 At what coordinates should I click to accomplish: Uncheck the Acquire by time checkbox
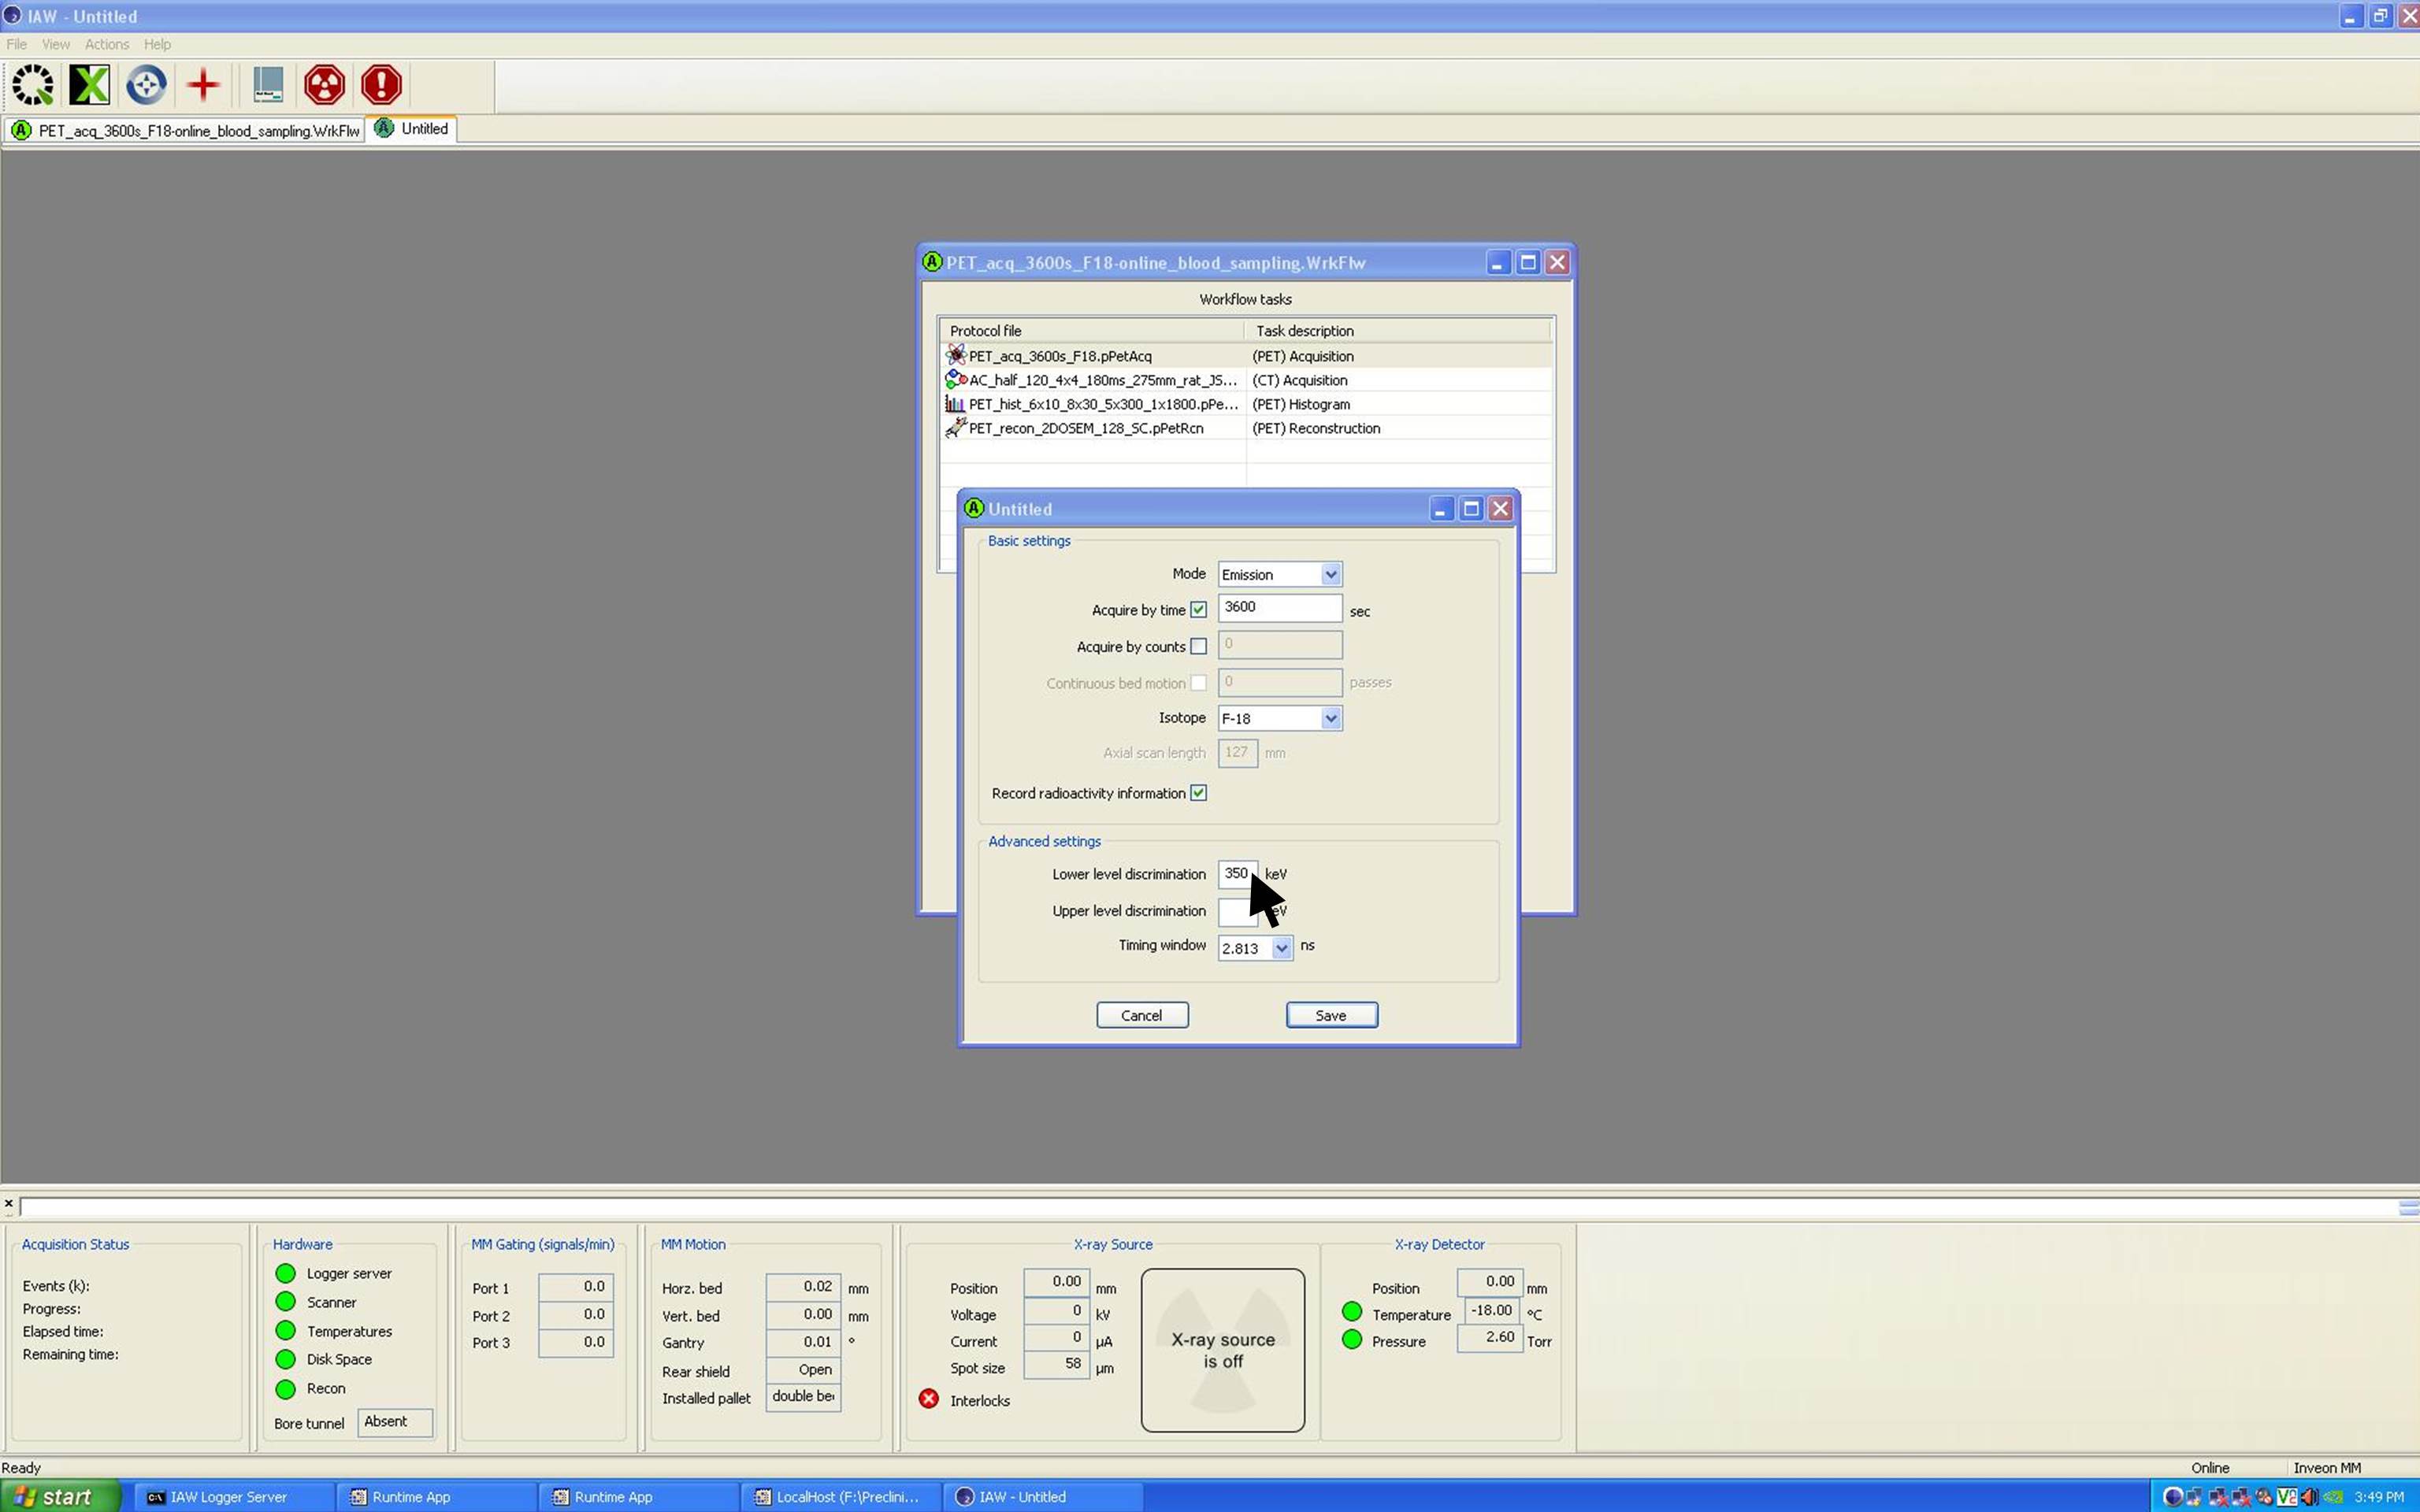pyautogui.click(x=1198, y=610)
